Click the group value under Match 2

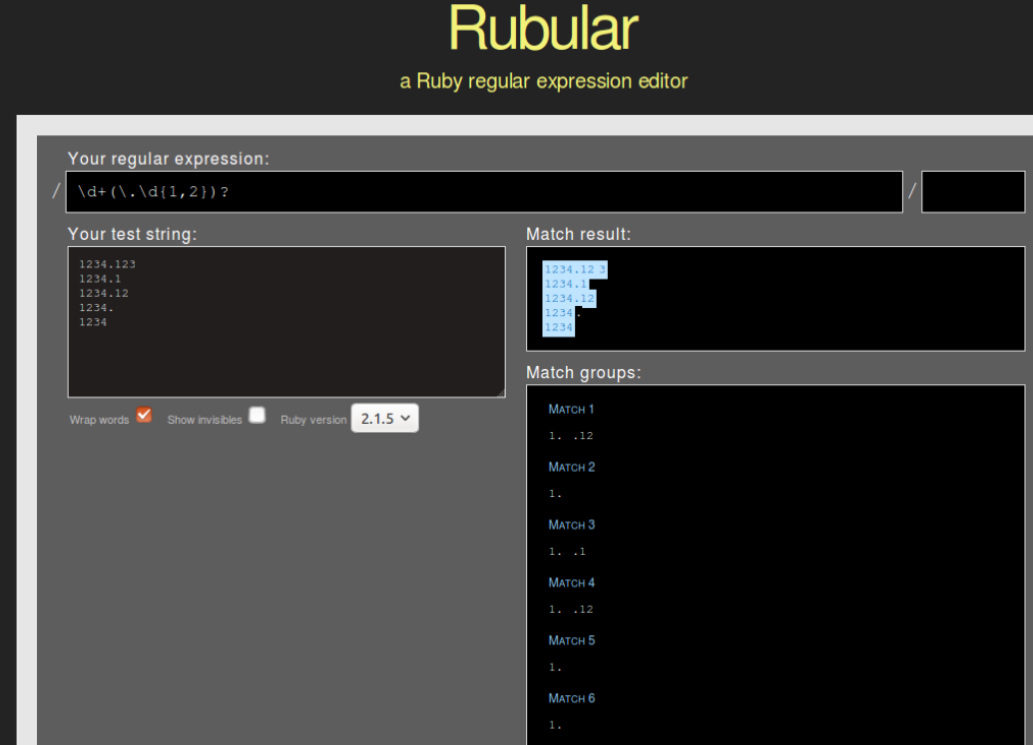555,493
